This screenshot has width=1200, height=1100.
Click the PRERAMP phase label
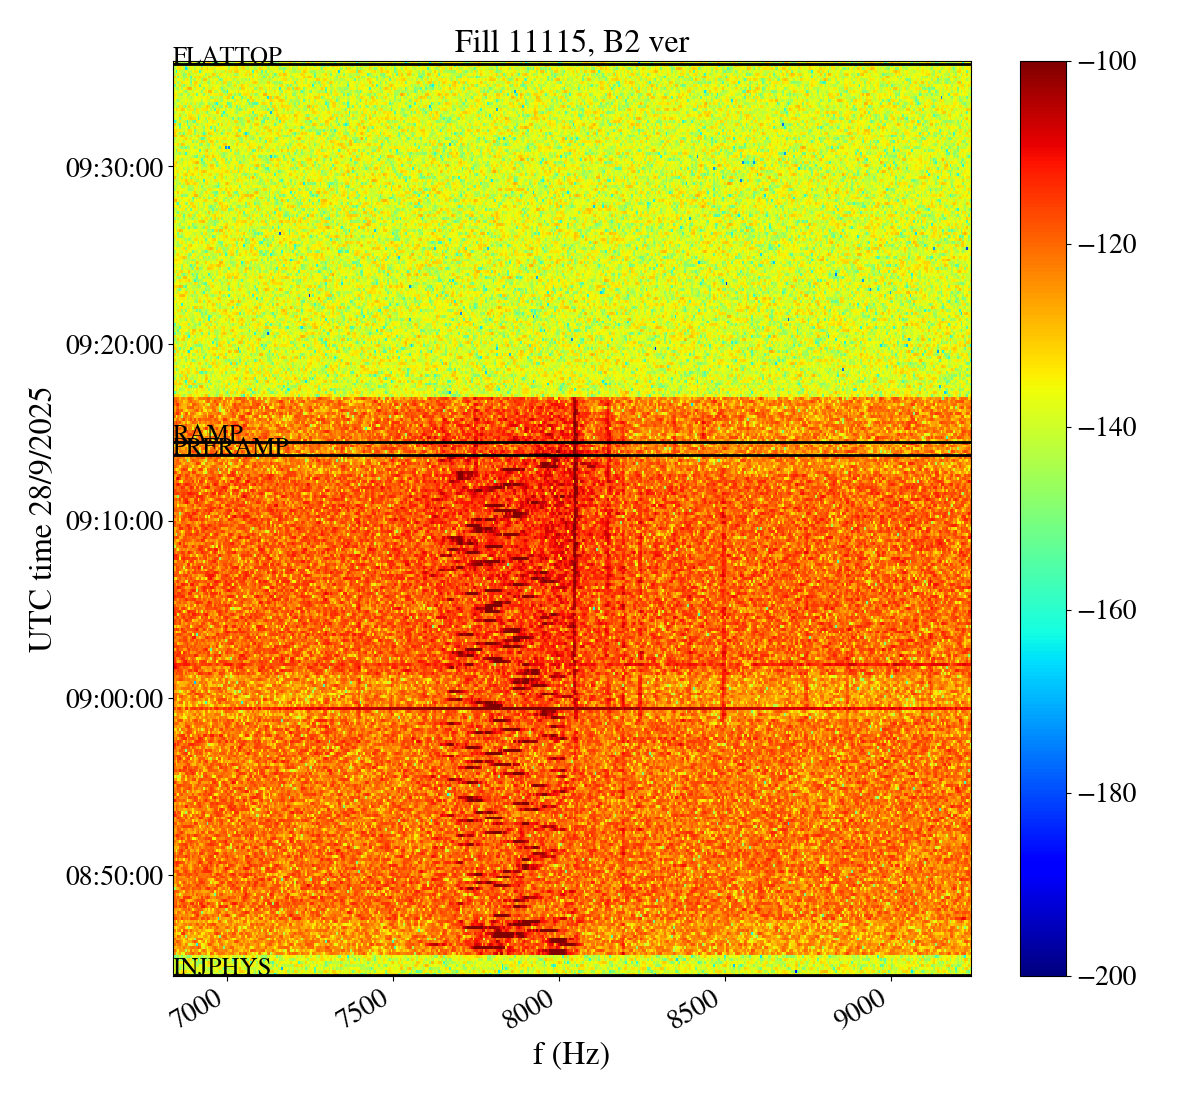[231, 448]
